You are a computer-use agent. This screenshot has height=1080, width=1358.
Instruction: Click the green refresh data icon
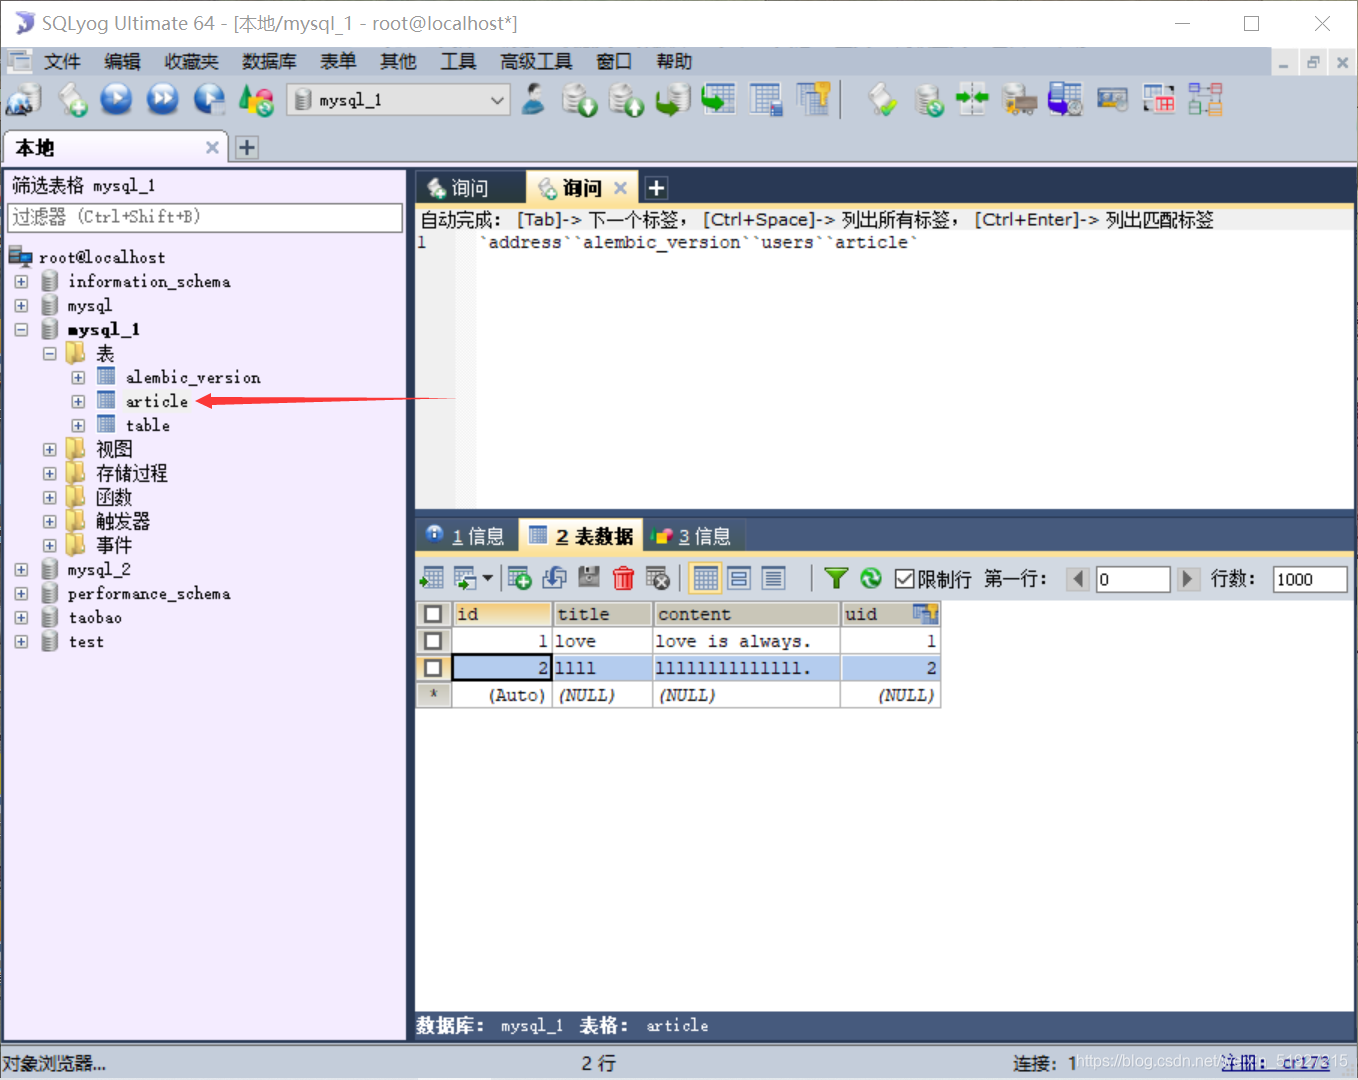click(871, 578)
